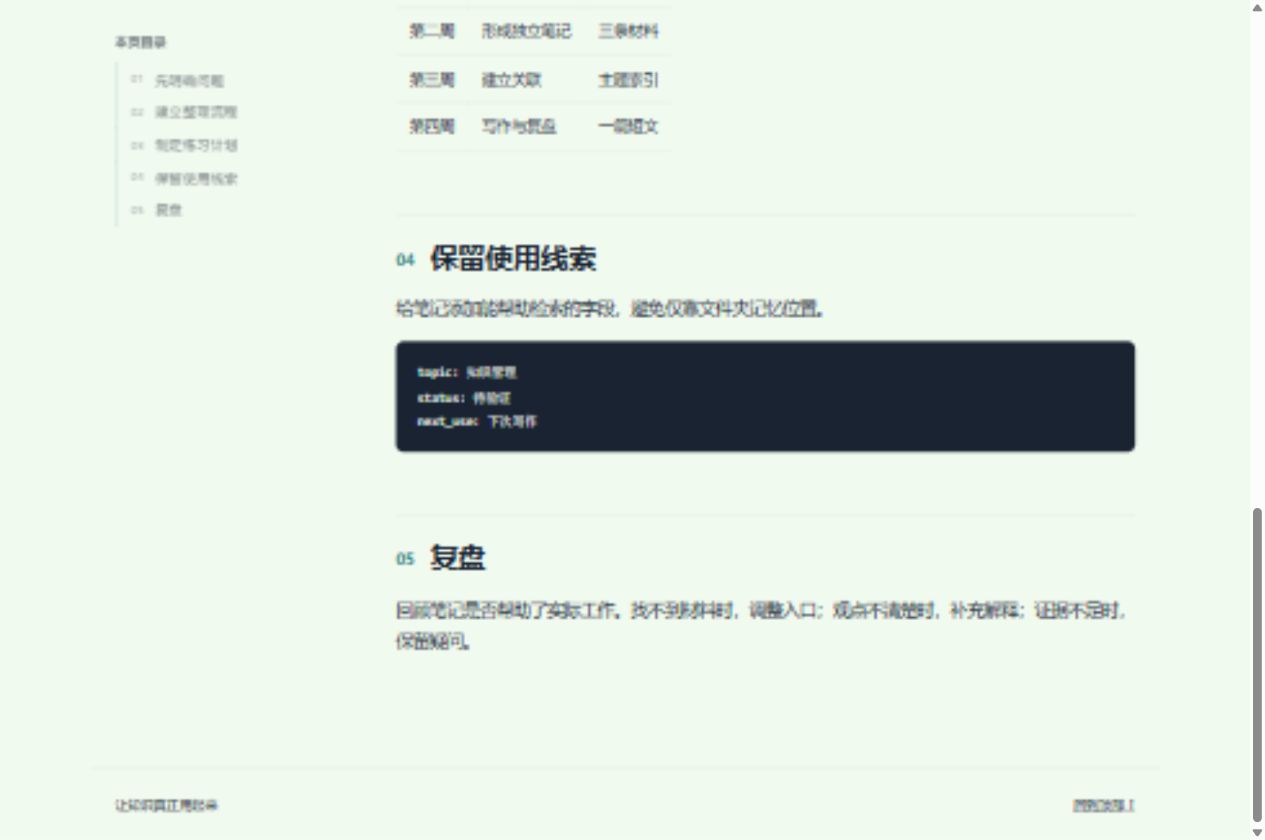Click the scrollbar down arrow
This screenshot has height=840, width=1265.
1257,832
